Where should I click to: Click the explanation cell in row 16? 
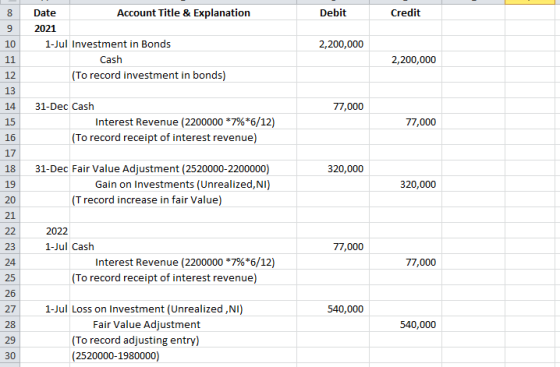tap(183, 137)
